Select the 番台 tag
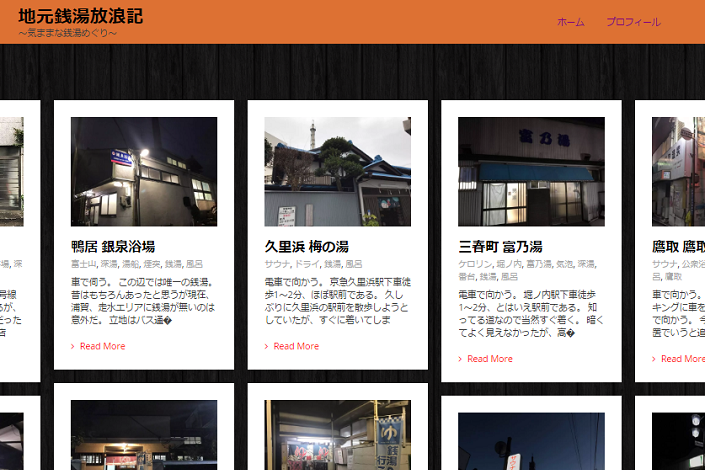Image resolution: width=705 pixels, height=470 pixels. pyautogui.click(x=467, y=276)
